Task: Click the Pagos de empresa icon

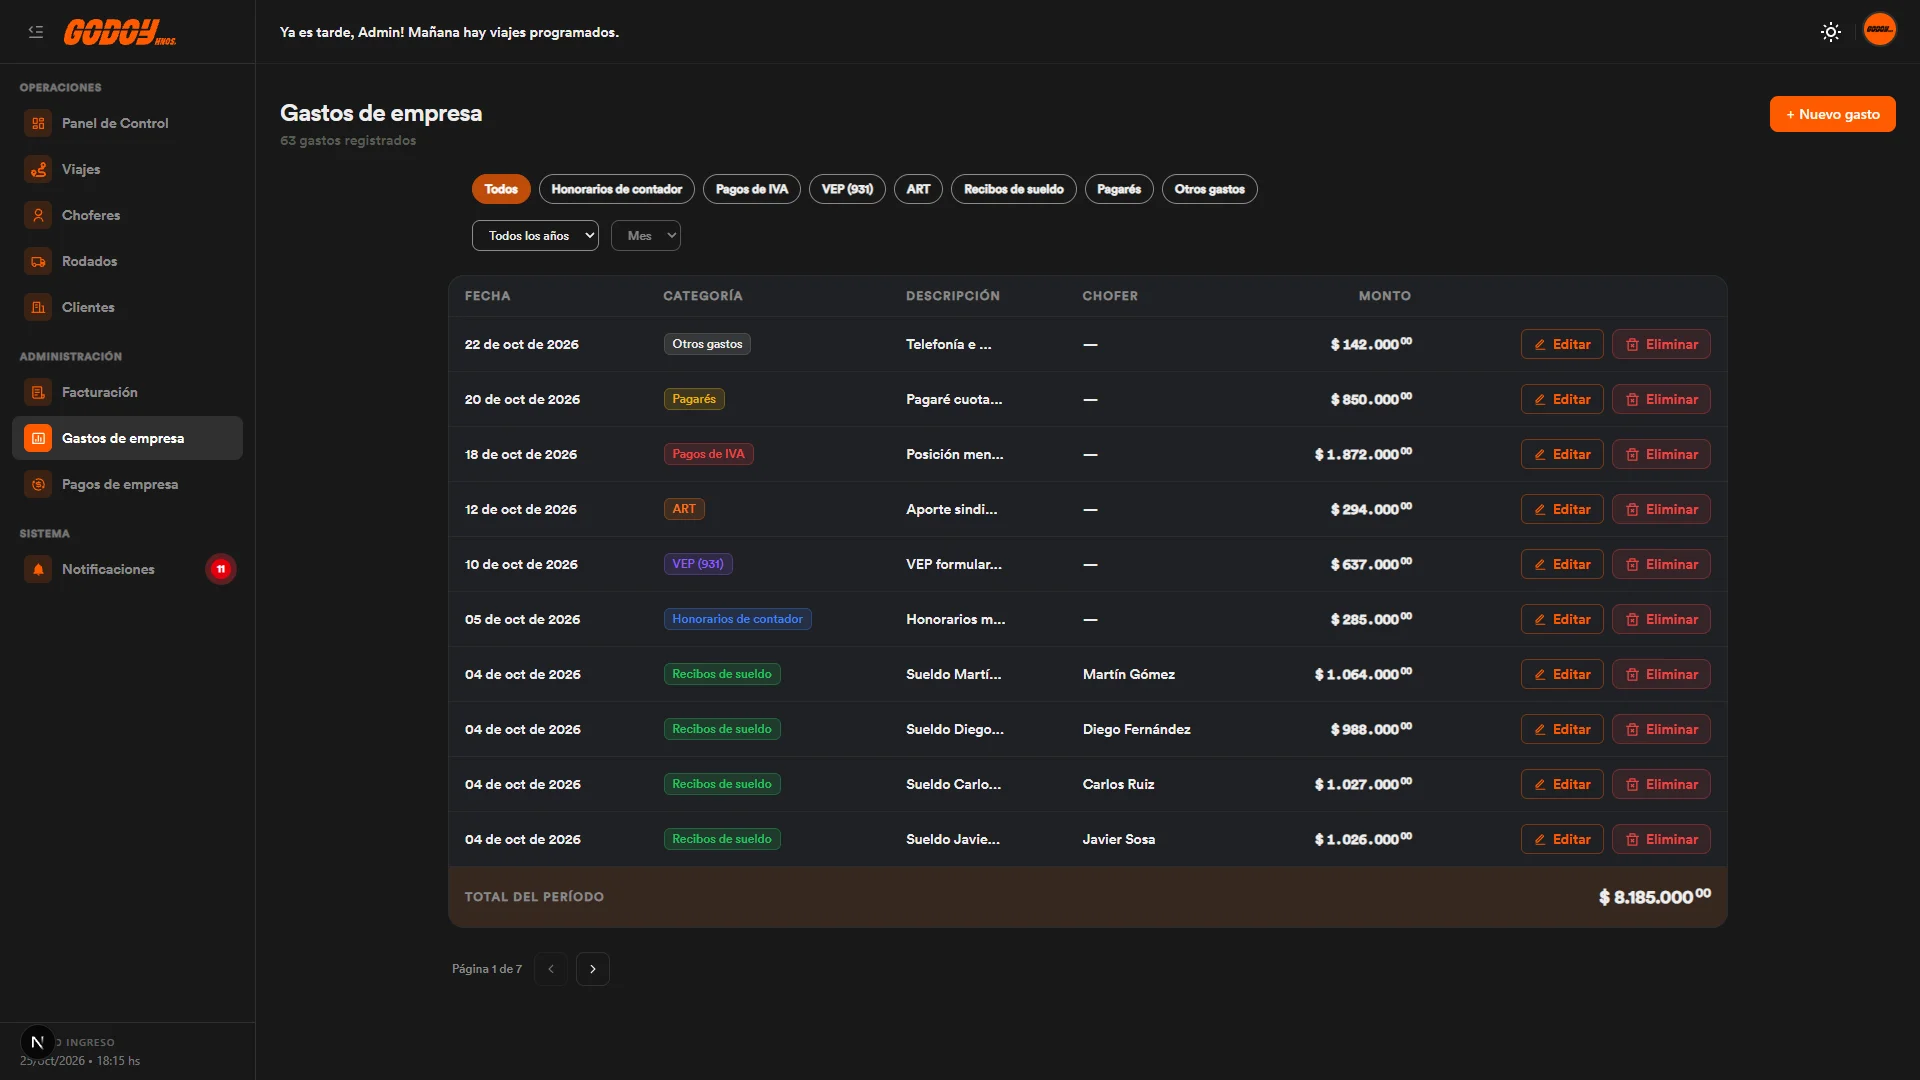Action: pyautogui.click(x=38, y=484)
